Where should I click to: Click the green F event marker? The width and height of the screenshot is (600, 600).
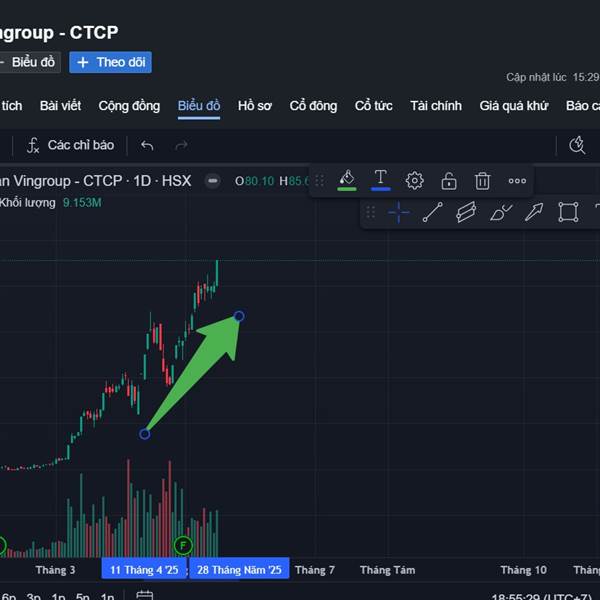(x=183, y=545)
